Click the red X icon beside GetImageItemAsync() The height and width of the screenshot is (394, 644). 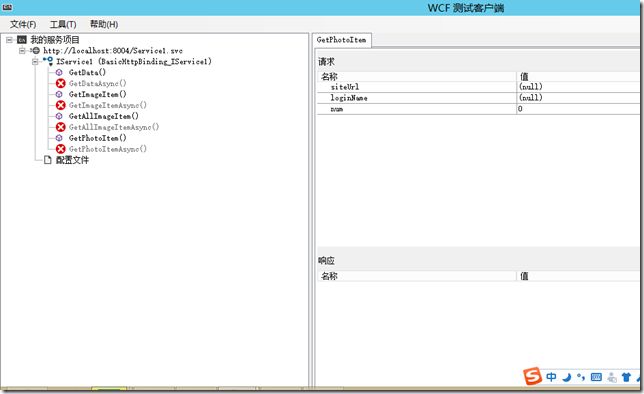61,105
